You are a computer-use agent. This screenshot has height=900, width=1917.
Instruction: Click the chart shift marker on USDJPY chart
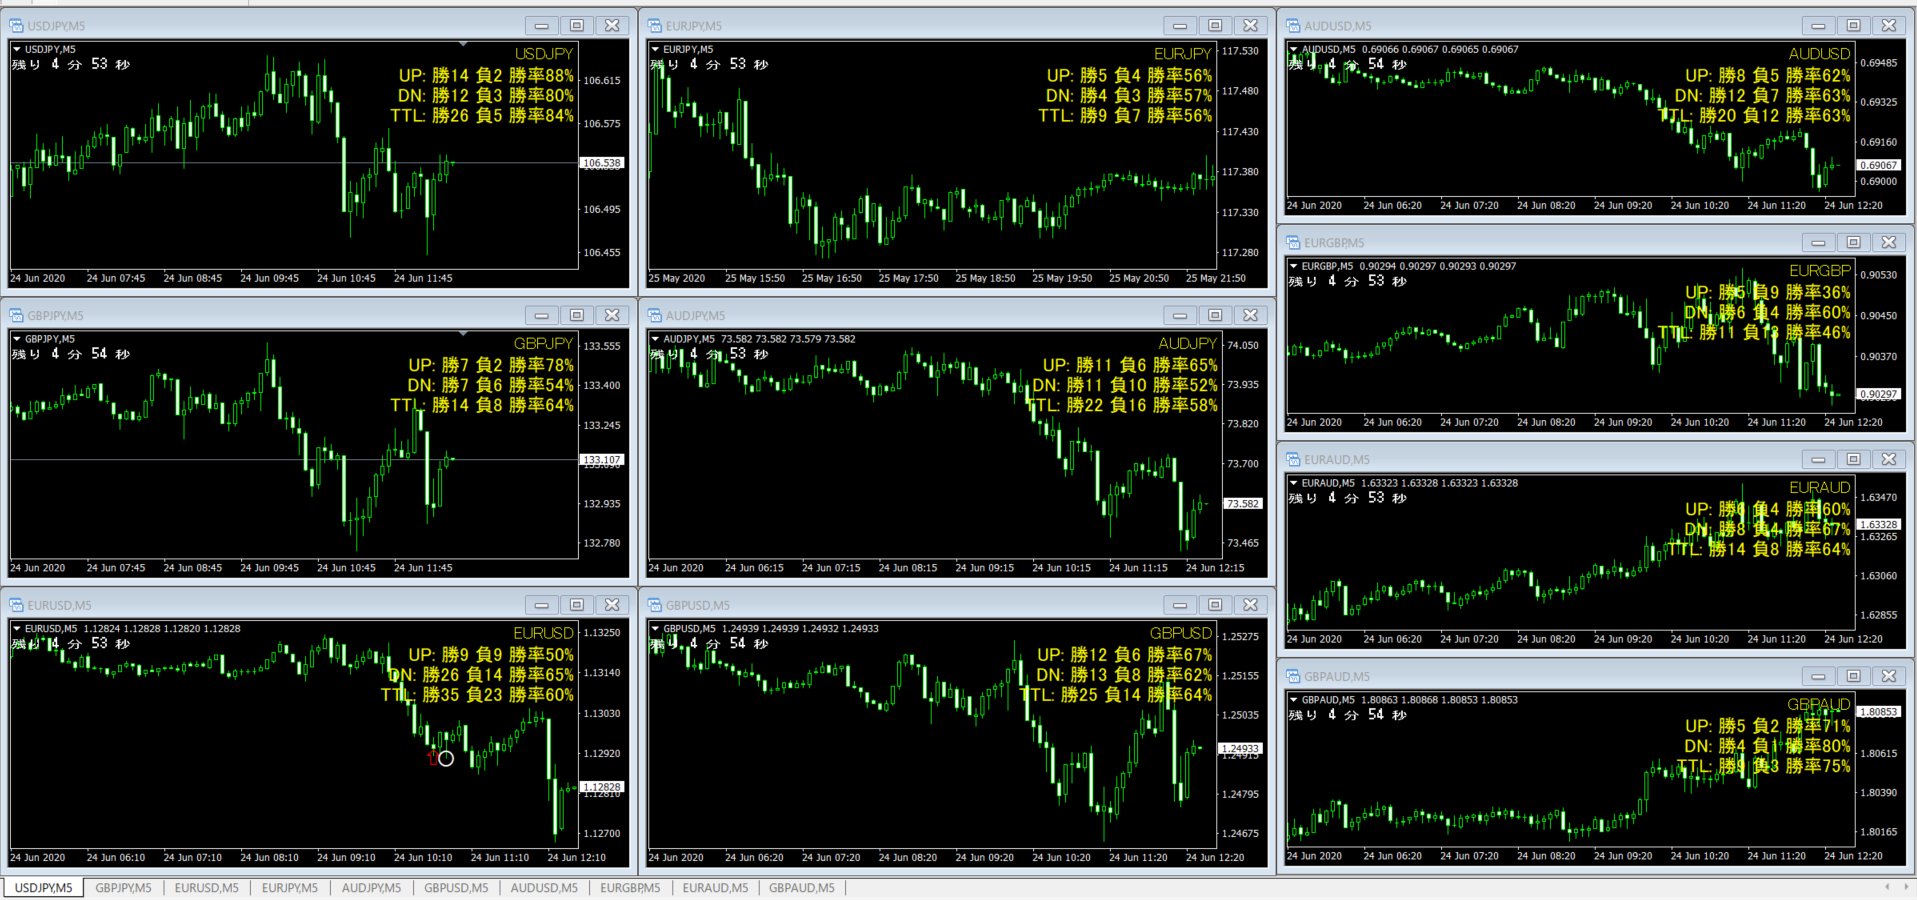click(463, 45)
